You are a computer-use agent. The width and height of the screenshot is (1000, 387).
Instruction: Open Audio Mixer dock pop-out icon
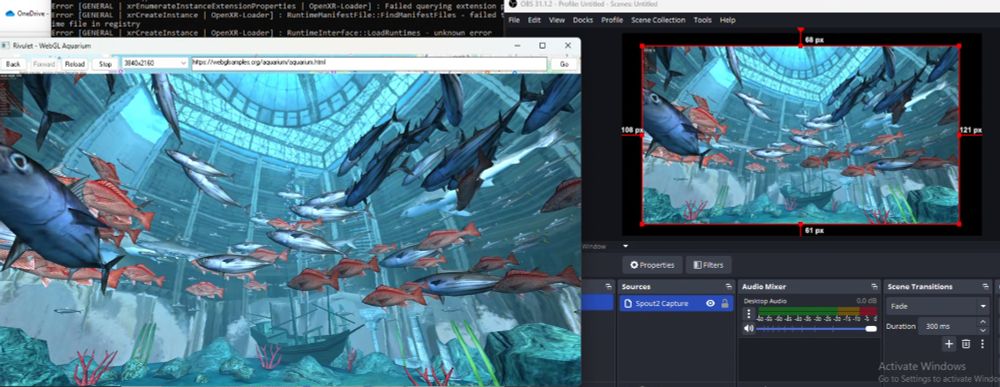coord(874,287)
